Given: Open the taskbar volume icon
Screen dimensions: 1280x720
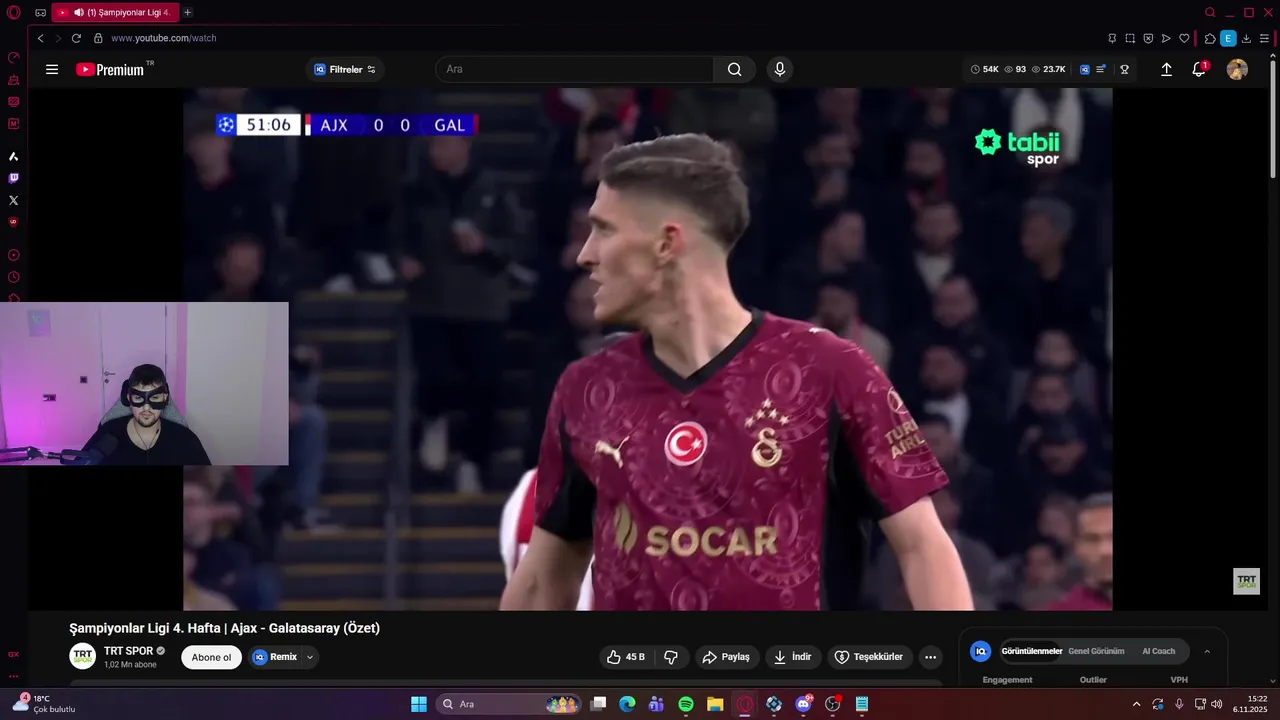Looking at the screenshot, I should 1217,704.
